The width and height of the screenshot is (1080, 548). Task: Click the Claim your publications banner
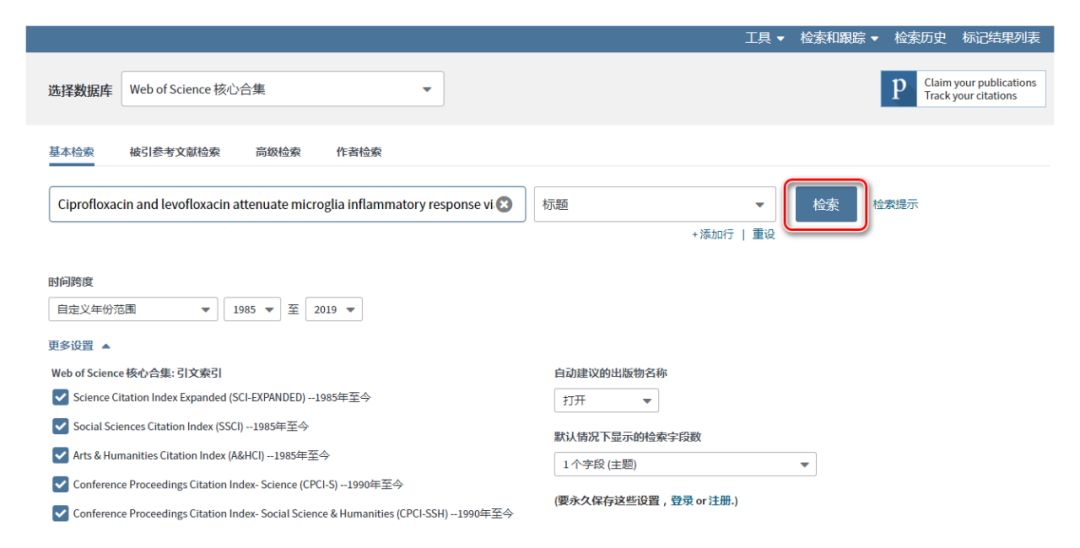pos(963,89)
